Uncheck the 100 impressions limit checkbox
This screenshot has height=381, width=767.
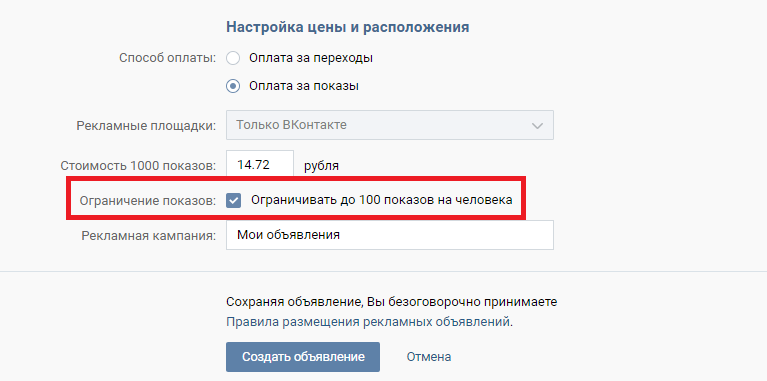coord(233,200)
